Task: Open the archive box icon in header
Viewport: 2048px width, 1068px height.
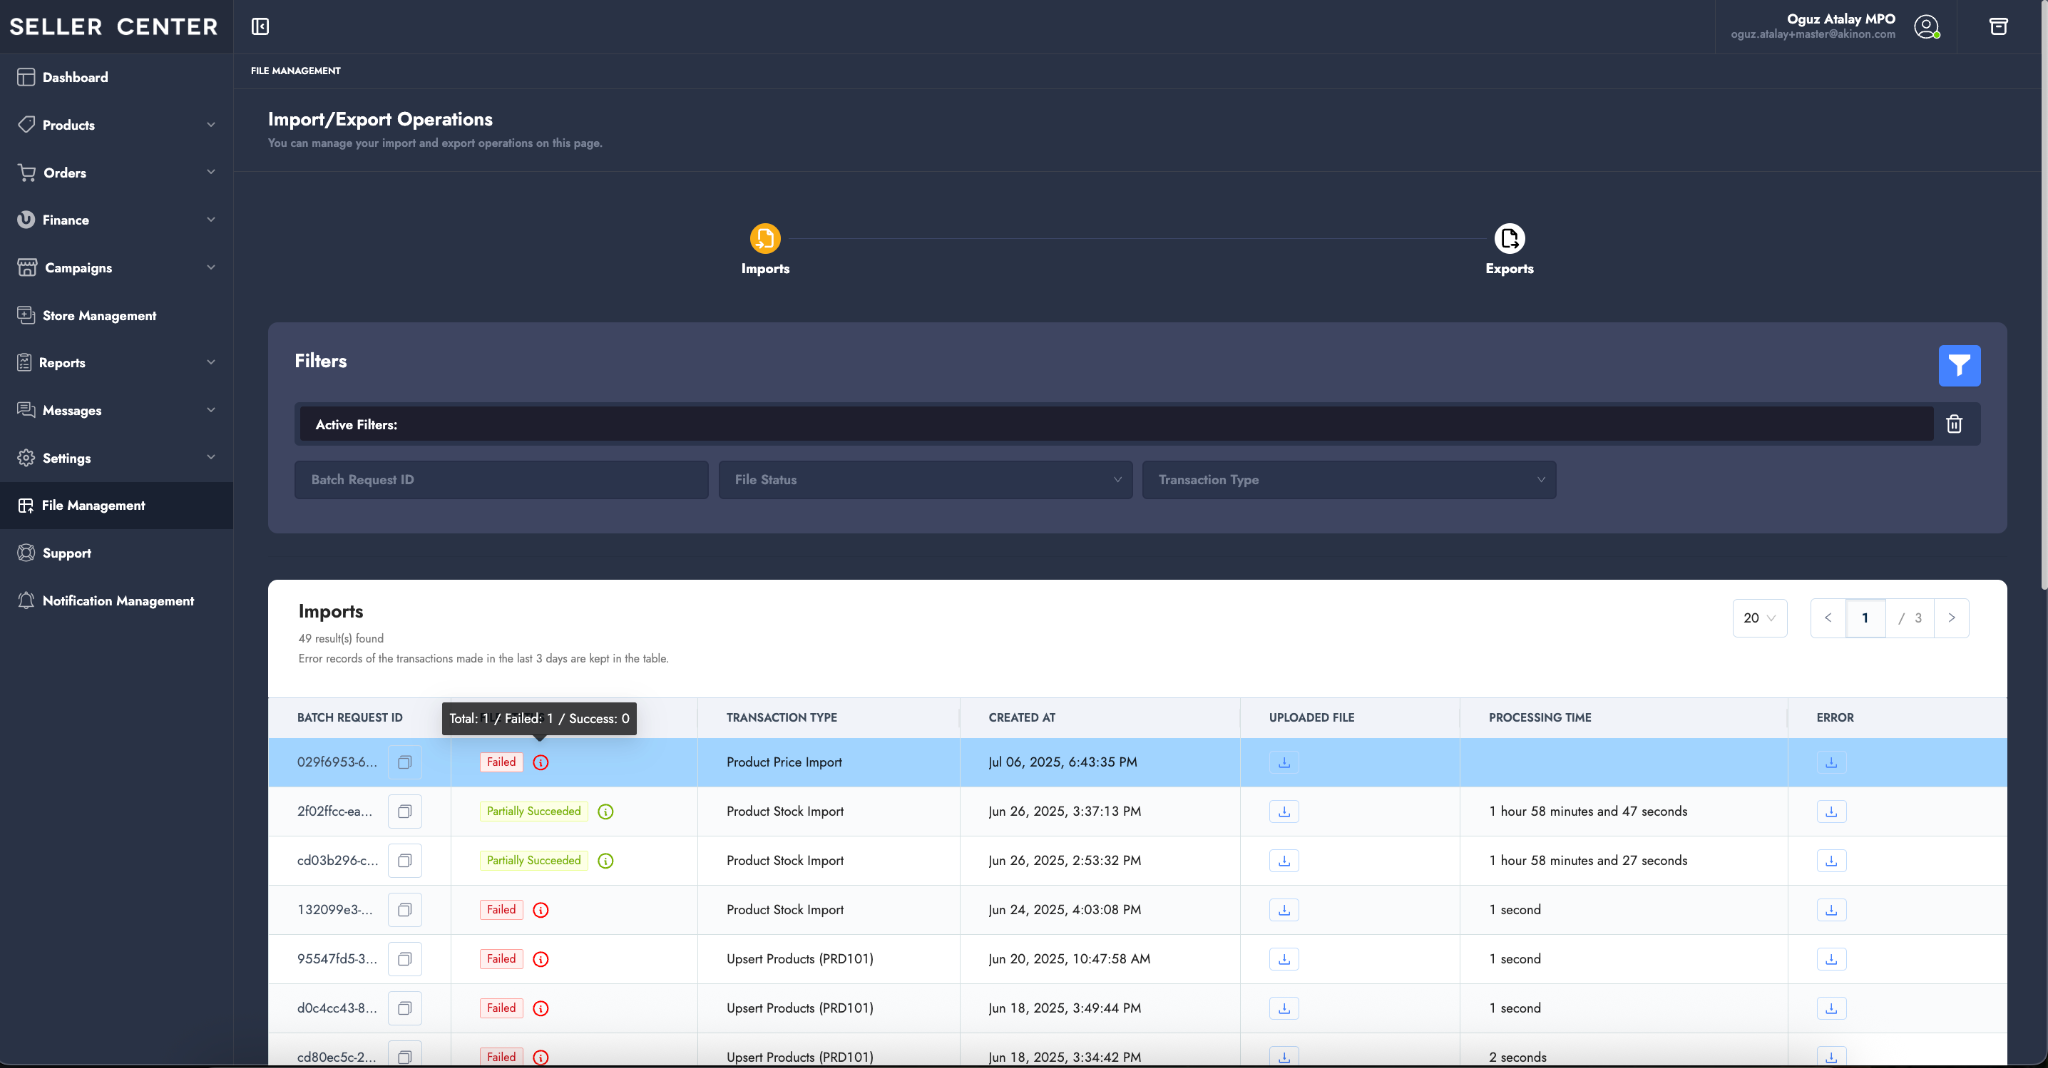Action: (x=1998, y=27)
